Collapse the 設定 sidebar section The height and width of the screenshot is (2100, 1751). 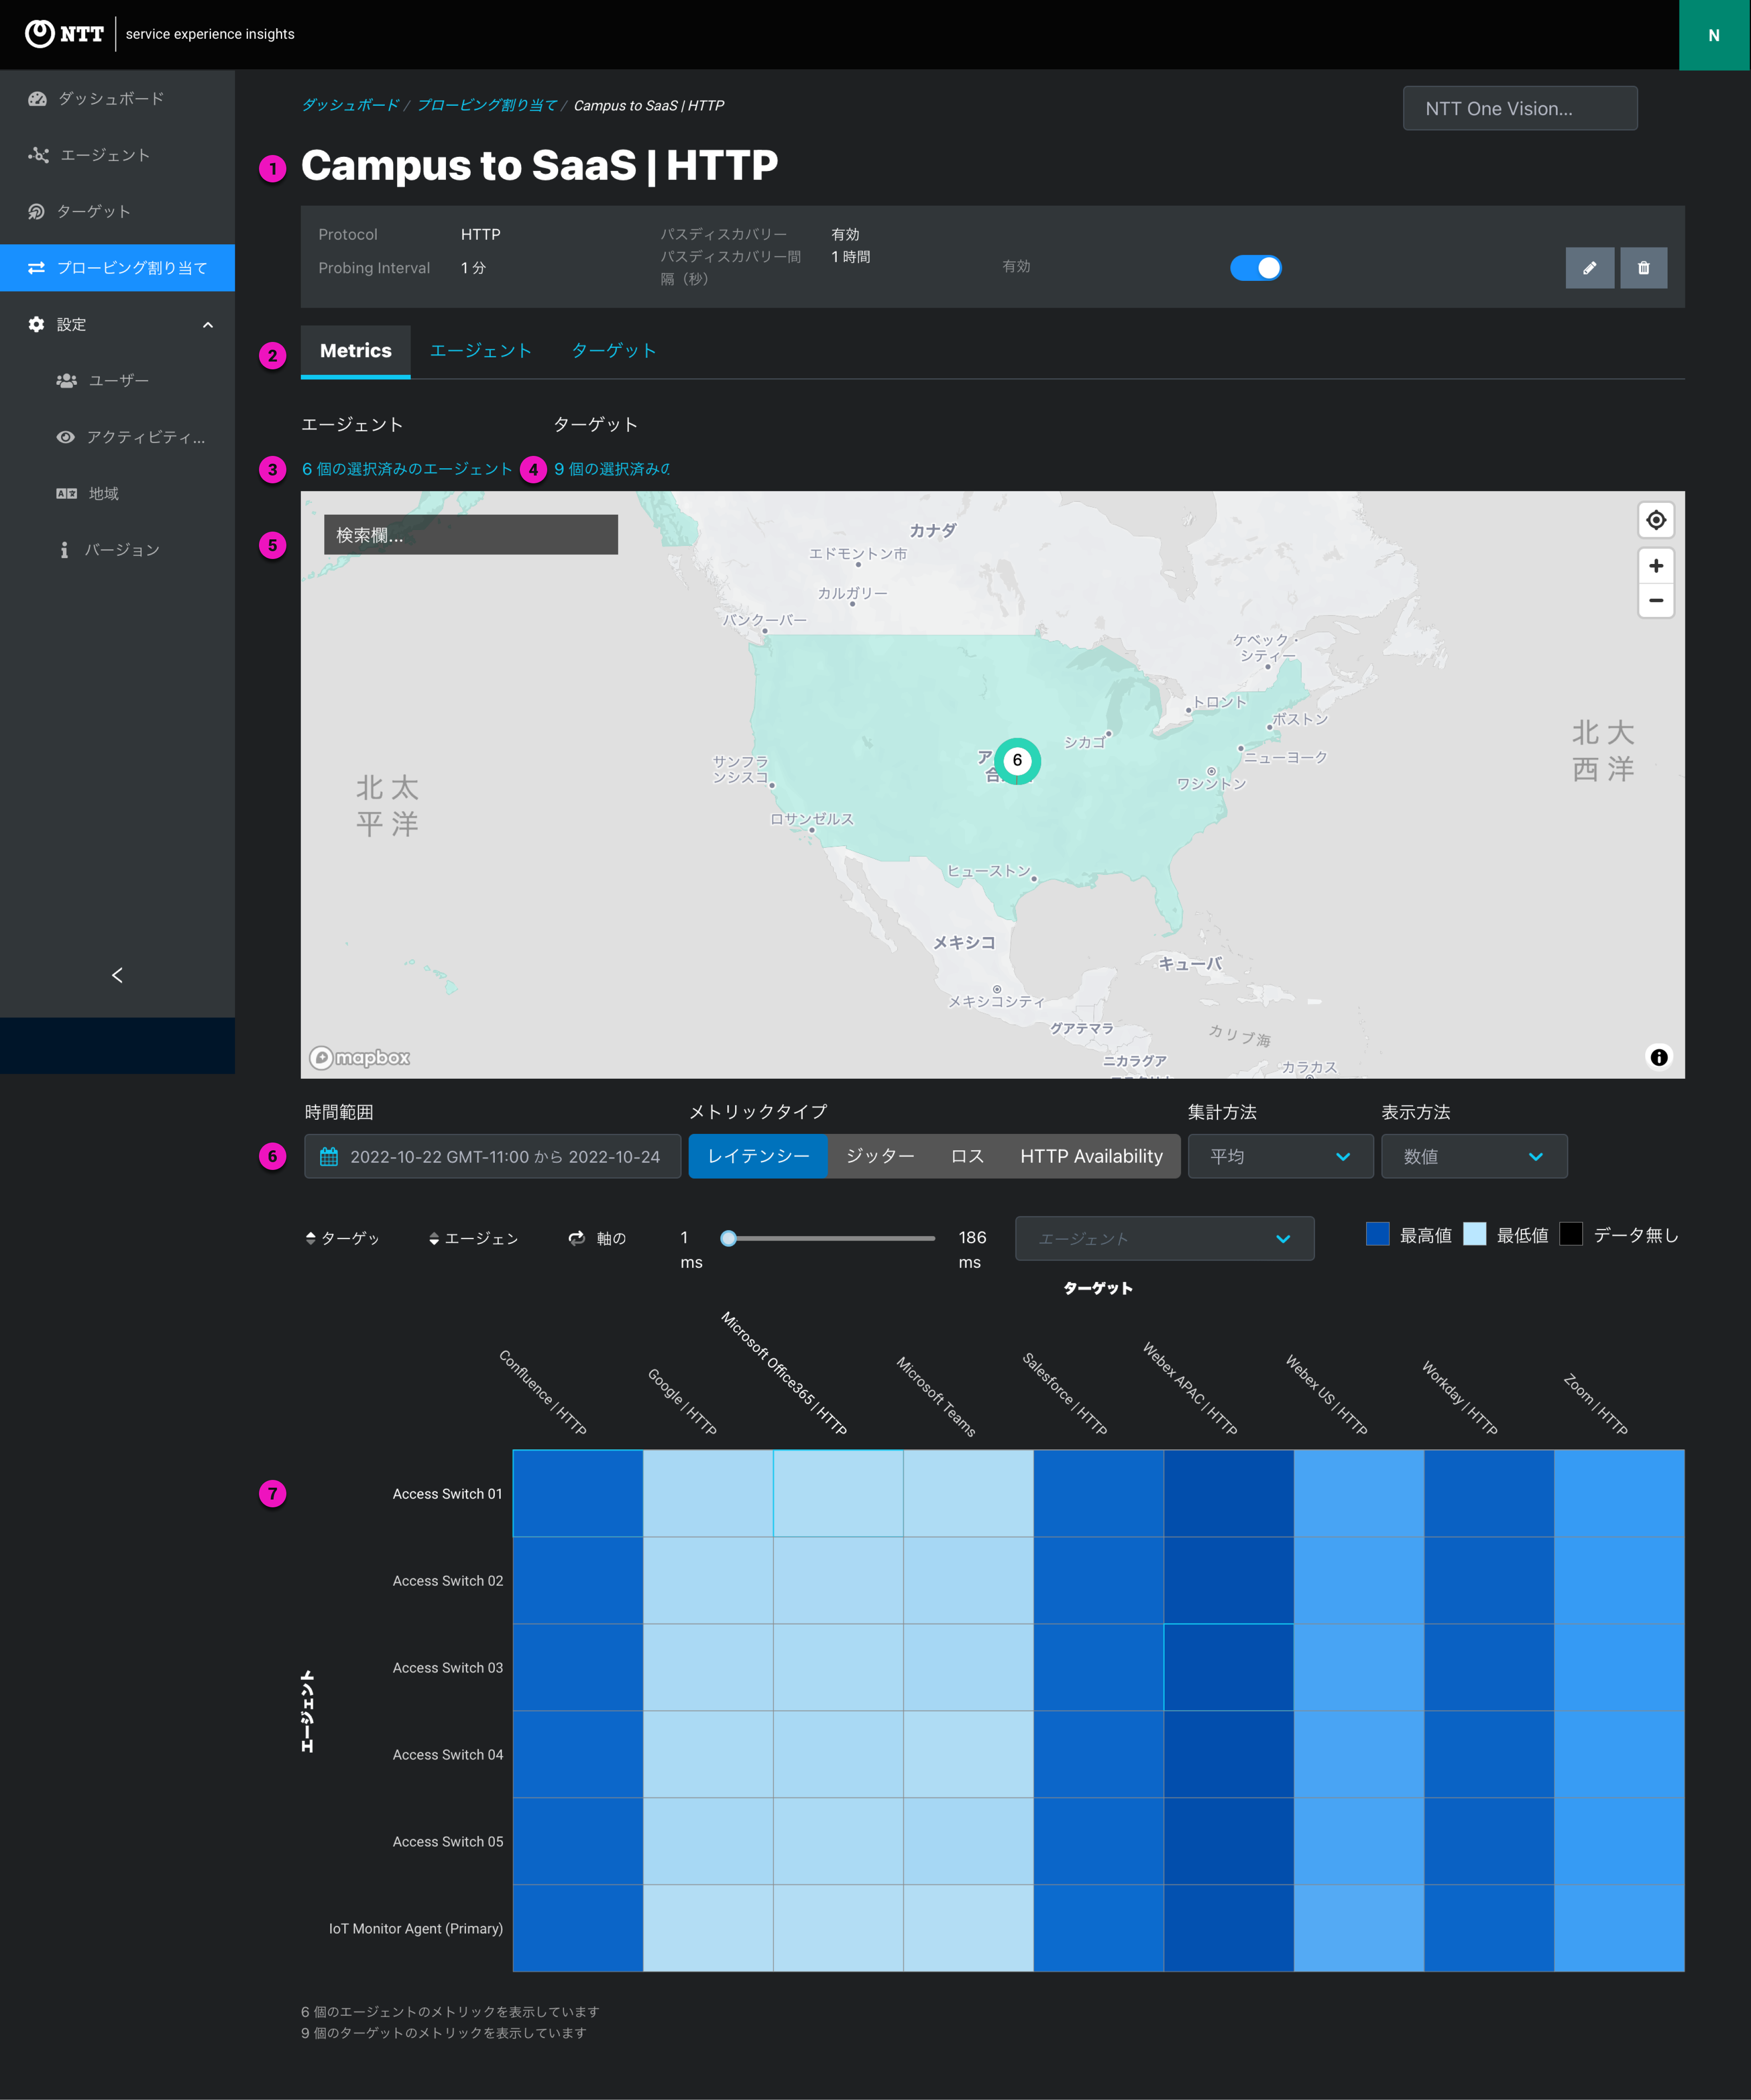(x=117, y=324)
